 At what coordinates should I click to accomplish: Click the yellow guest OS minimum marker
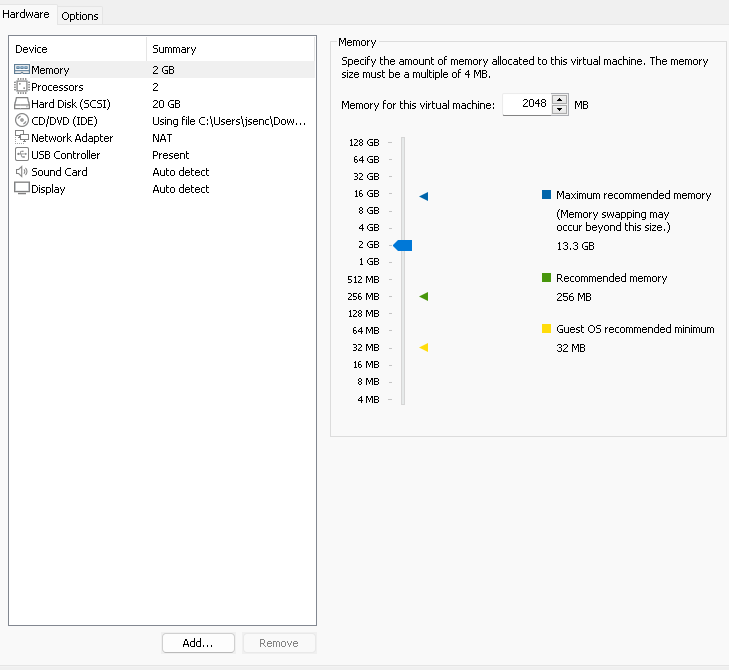424,347
